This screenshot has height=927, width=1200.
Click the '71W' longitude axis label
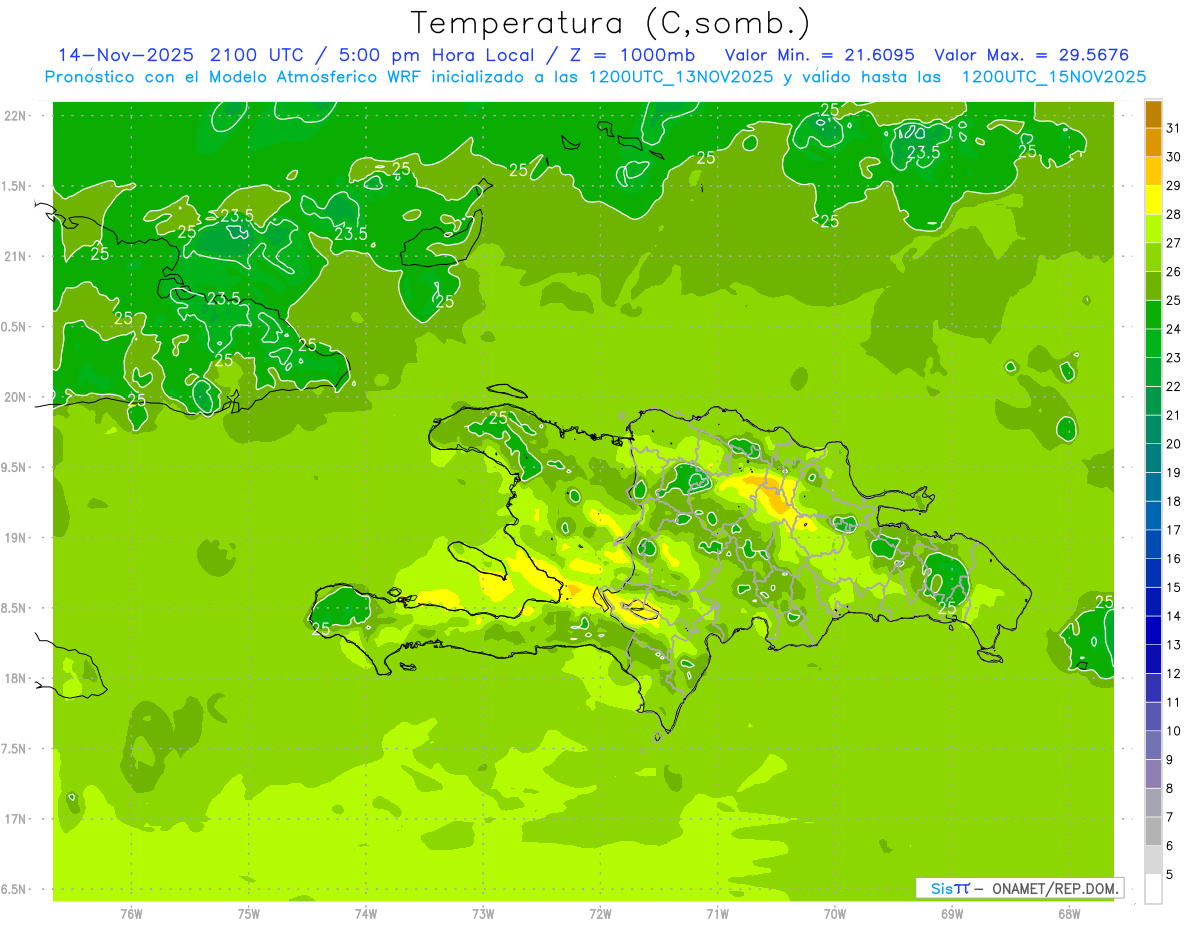click(x=717, y=913)
